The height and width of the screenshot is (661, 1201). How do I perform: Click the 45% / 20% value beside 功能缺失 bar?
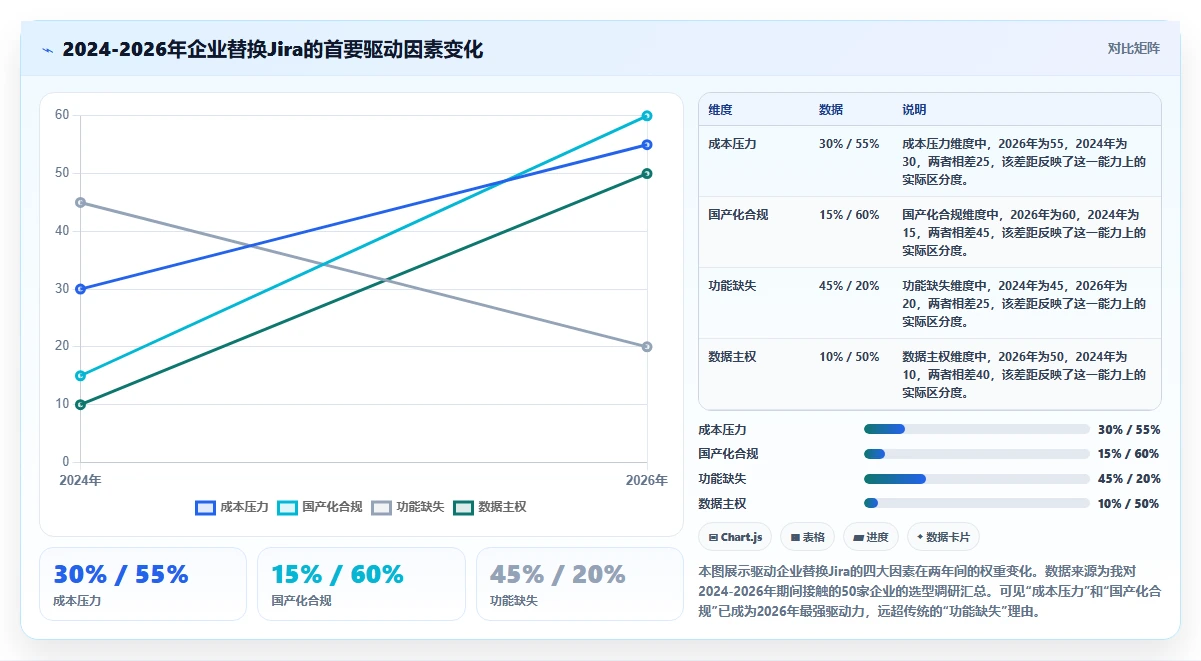point(1129,479)
